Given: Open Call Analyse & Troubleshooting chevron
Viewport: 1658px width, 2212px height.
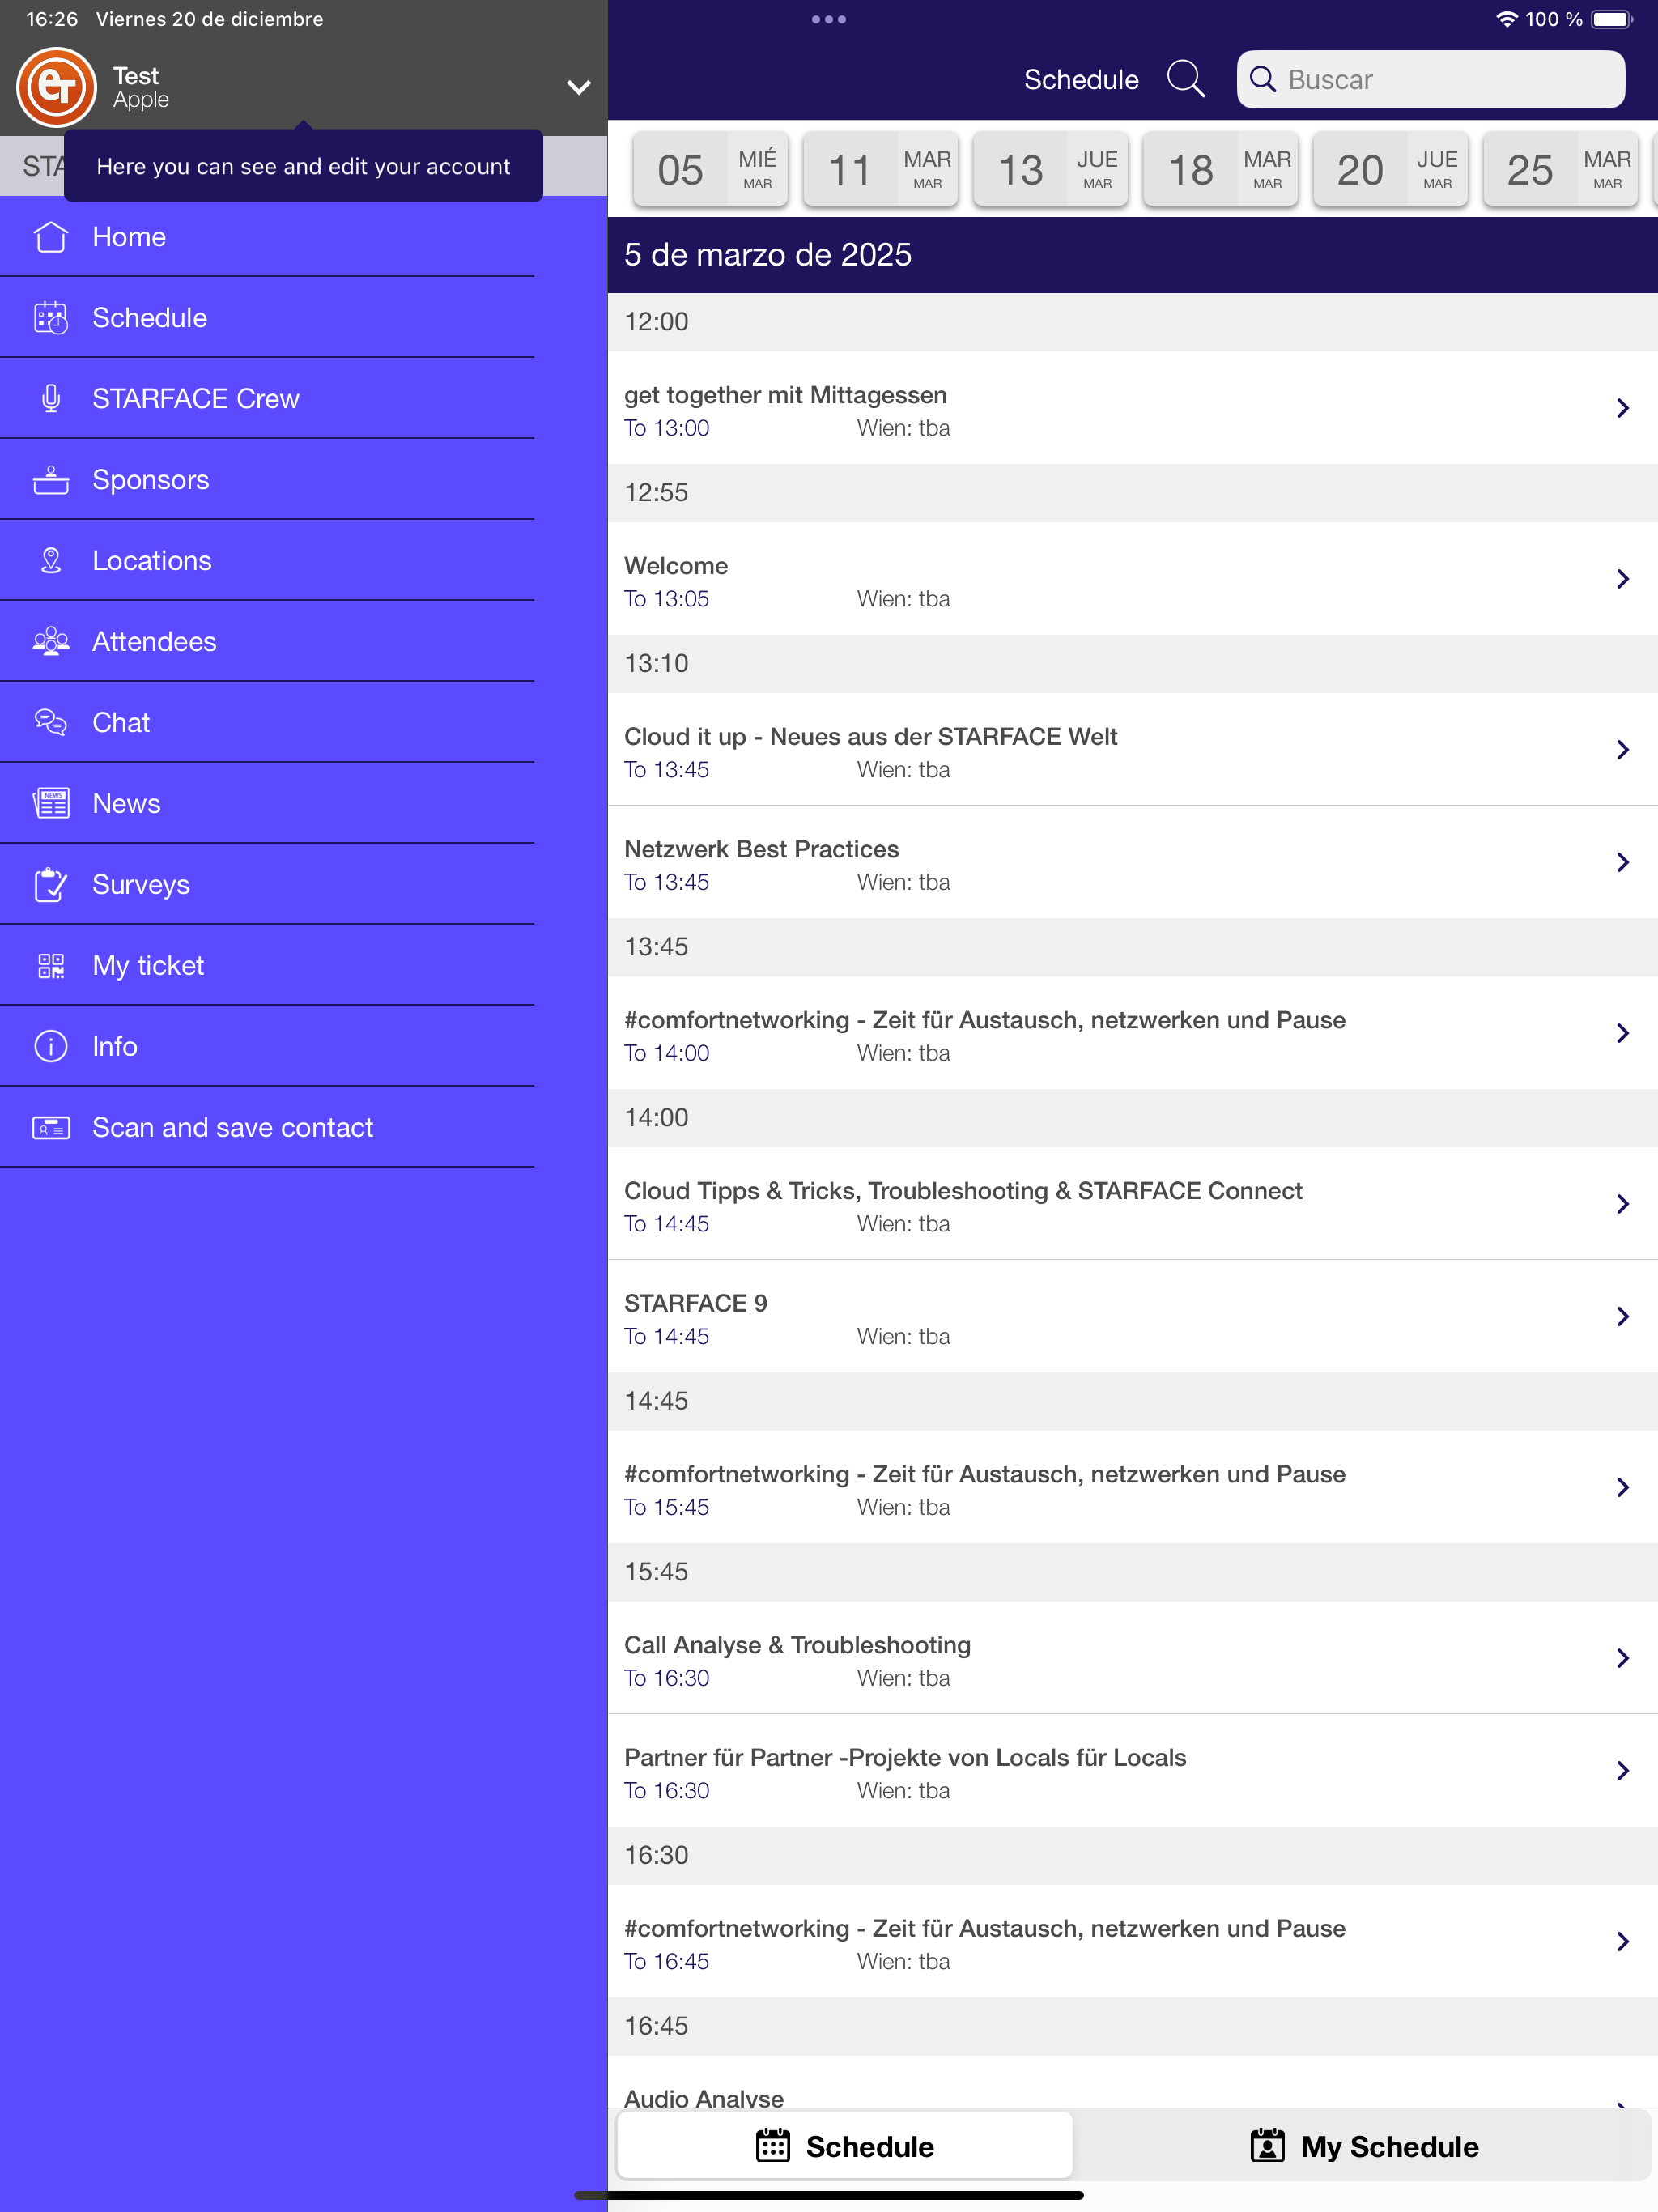Looking at the screenshot, I should tap(1623, 1658).
